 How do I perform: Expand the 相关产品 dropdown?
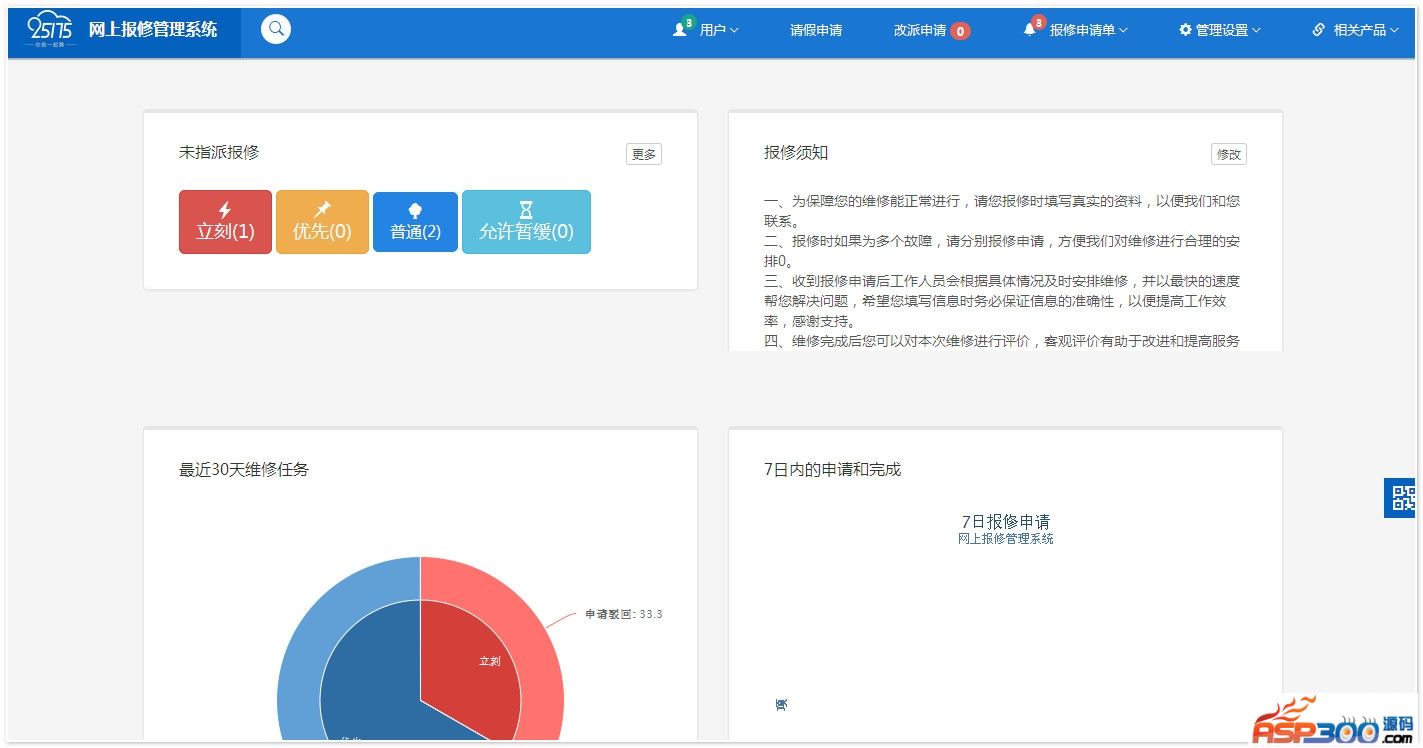point(1365,30)
